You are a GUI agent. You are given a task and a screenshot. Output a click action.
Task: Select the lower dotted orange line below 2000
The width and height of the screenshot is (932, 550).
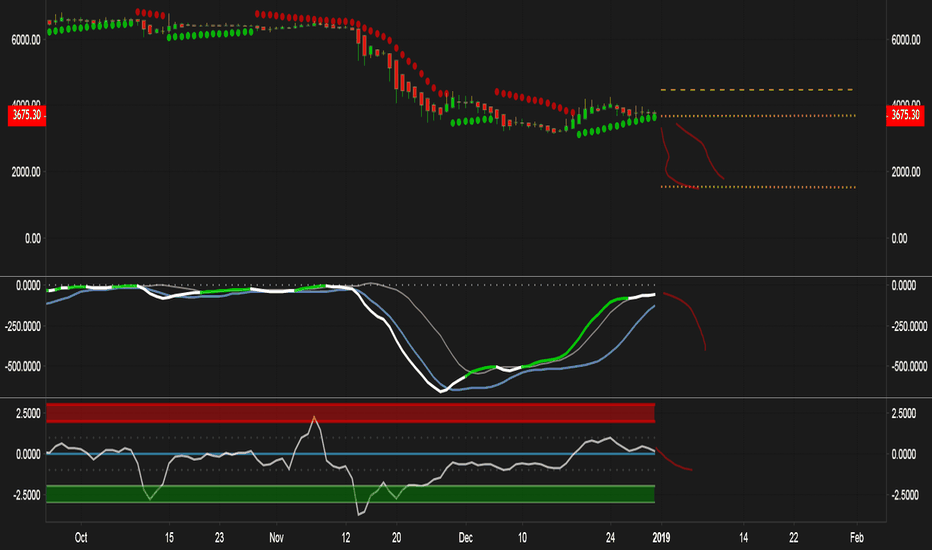pyautogui.click(x=757, y=187)
